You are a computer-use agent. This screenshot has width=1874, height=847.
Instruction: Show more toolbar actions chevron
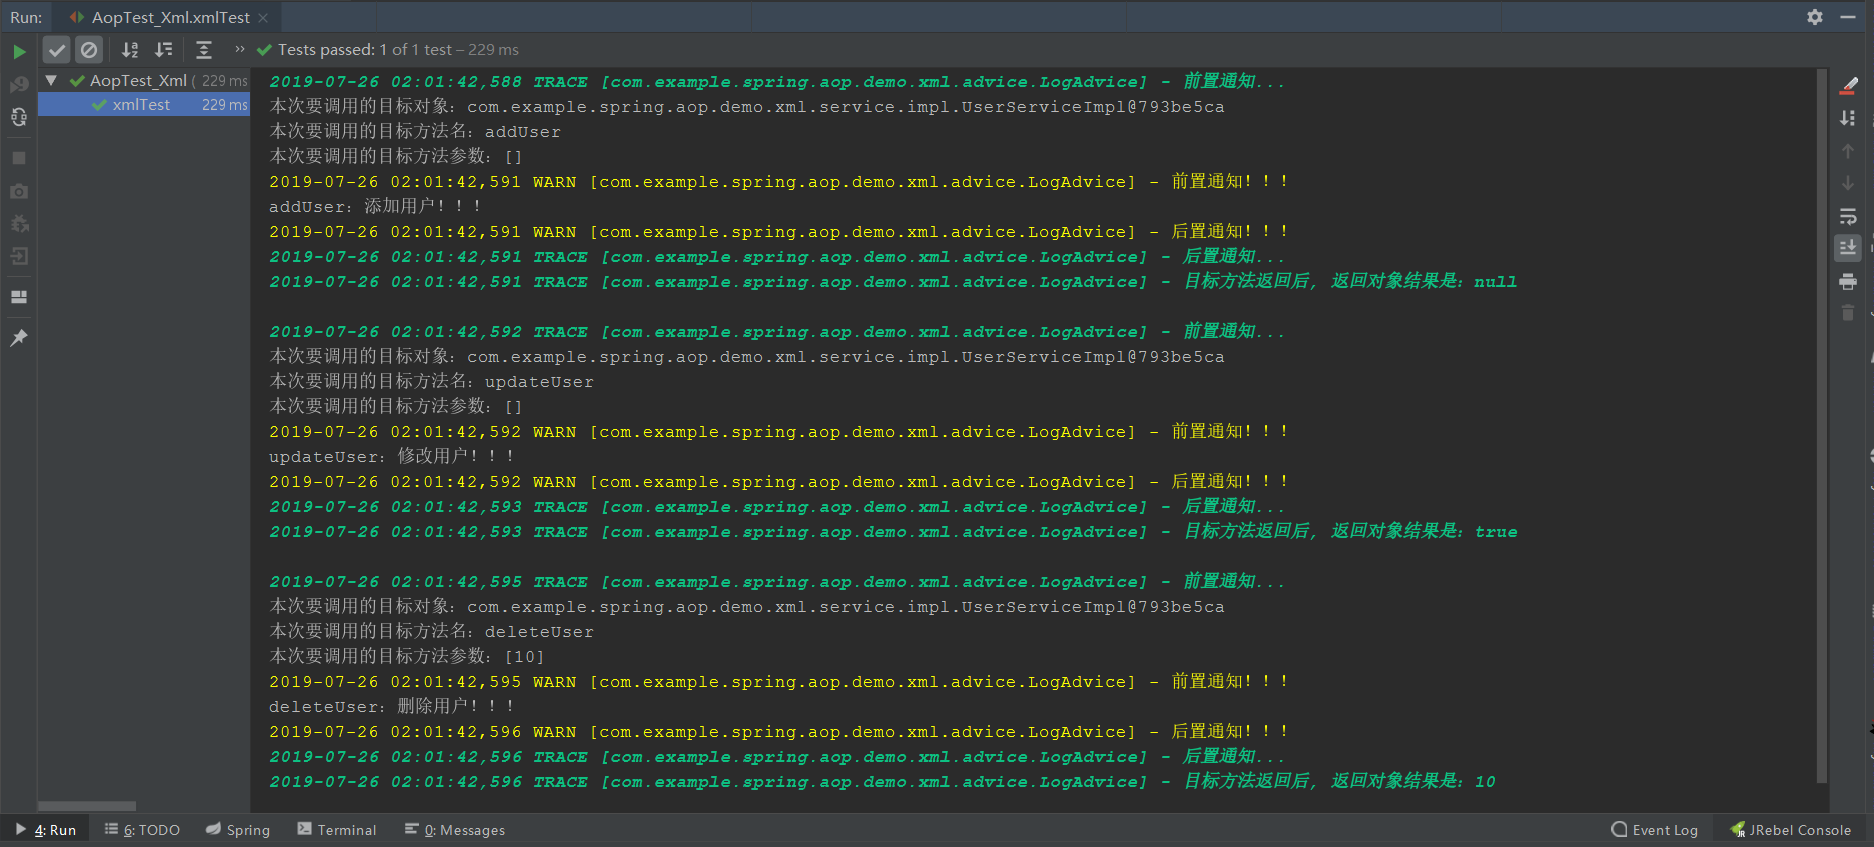pyautogui.click(x=240, y=49)
